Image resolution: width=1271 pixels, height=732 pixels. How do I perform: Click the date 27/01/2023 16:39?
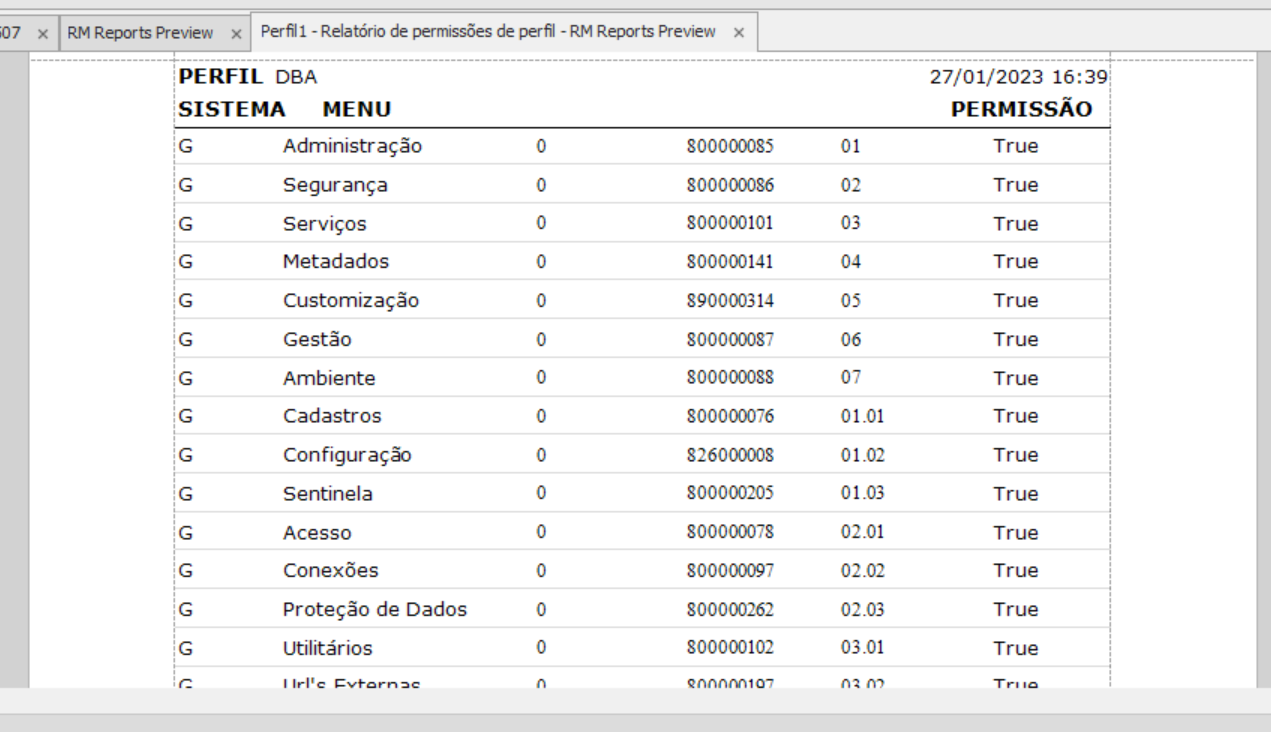1018,78
